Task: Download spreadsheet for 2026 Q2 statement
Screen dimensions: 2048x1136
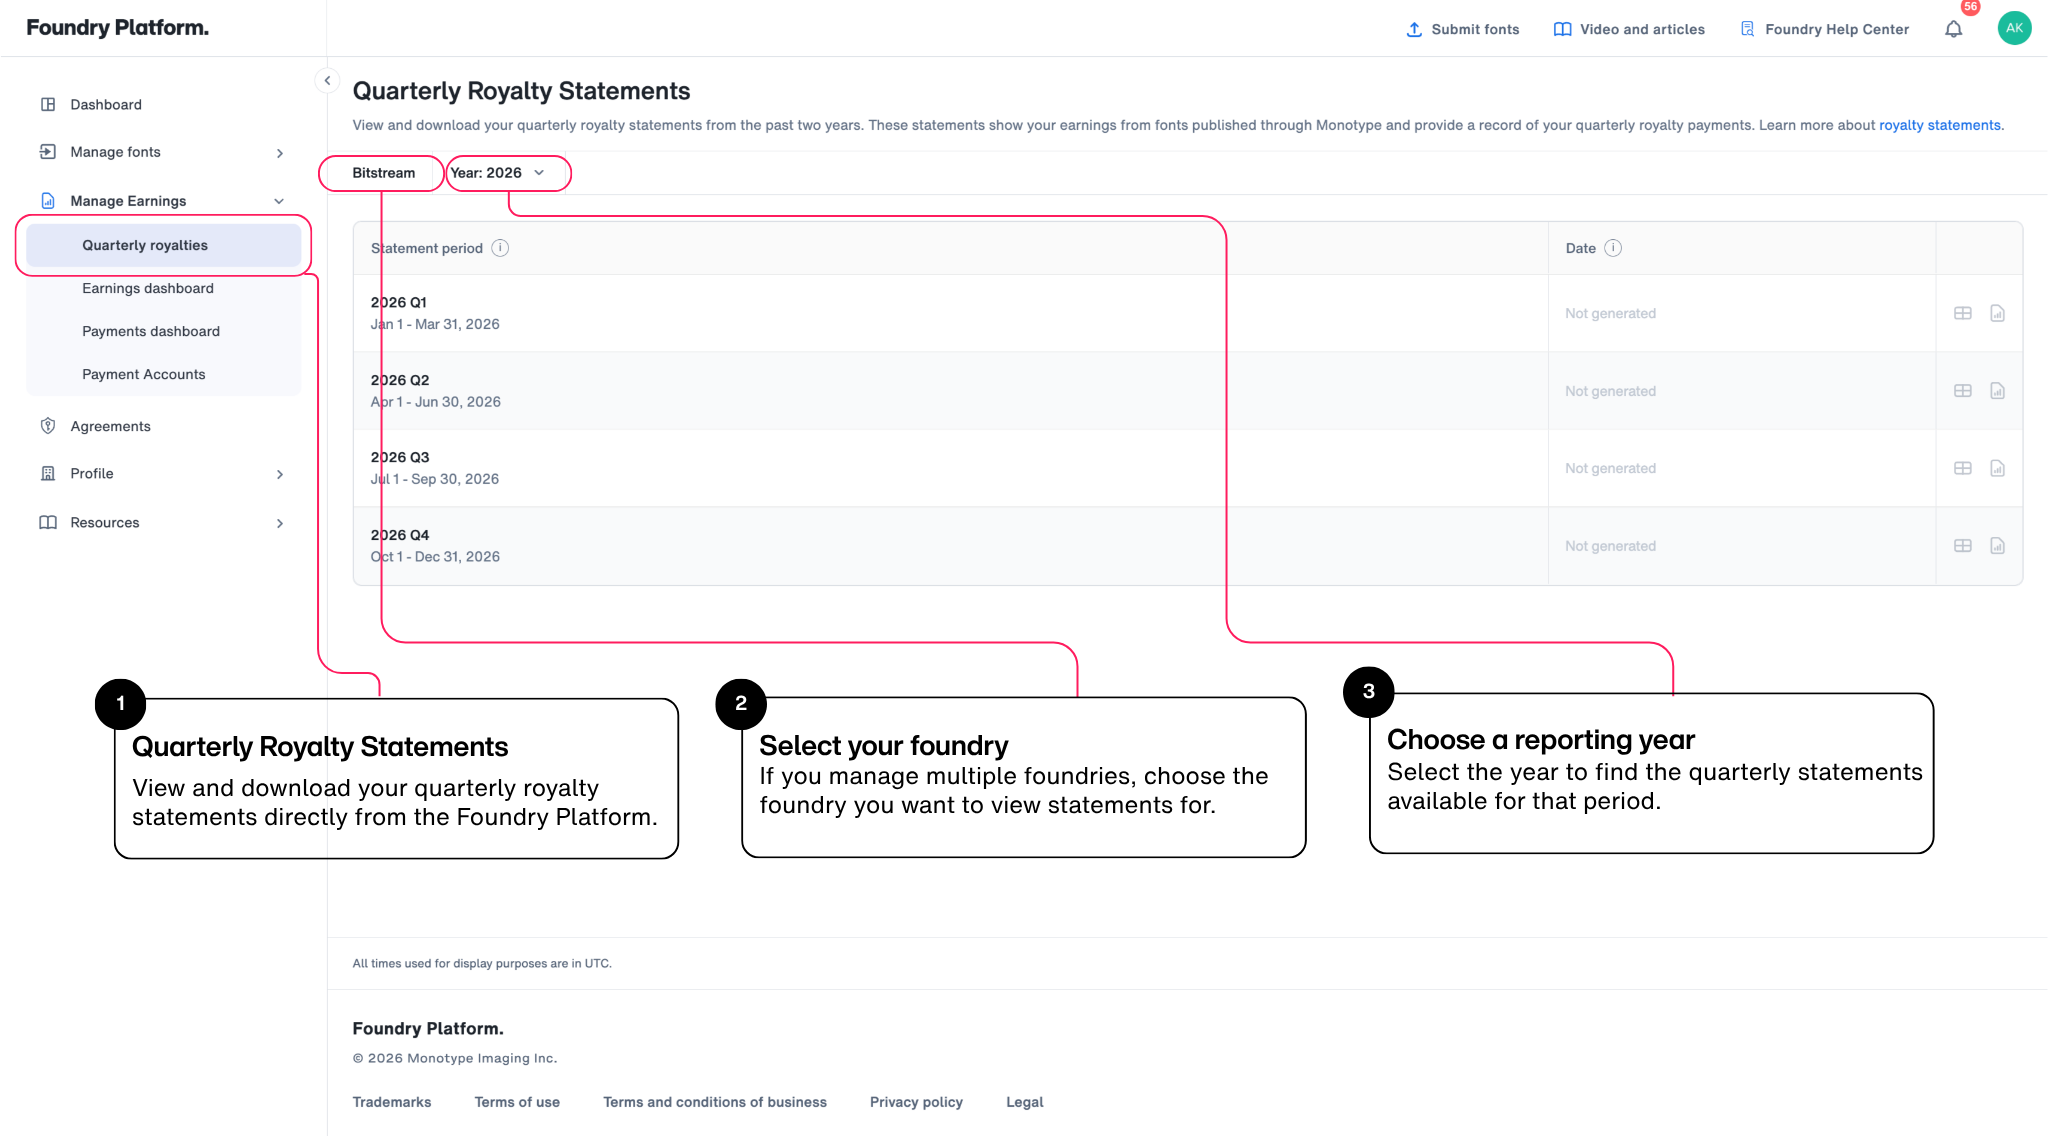Action: coord(1963,391)
